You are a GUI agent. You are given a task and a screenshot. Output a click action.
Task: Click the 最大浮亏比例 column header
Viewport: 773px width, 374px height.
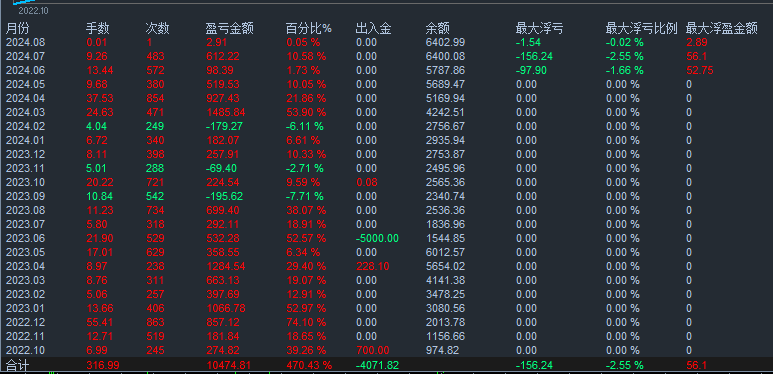(x=642, y=29)
